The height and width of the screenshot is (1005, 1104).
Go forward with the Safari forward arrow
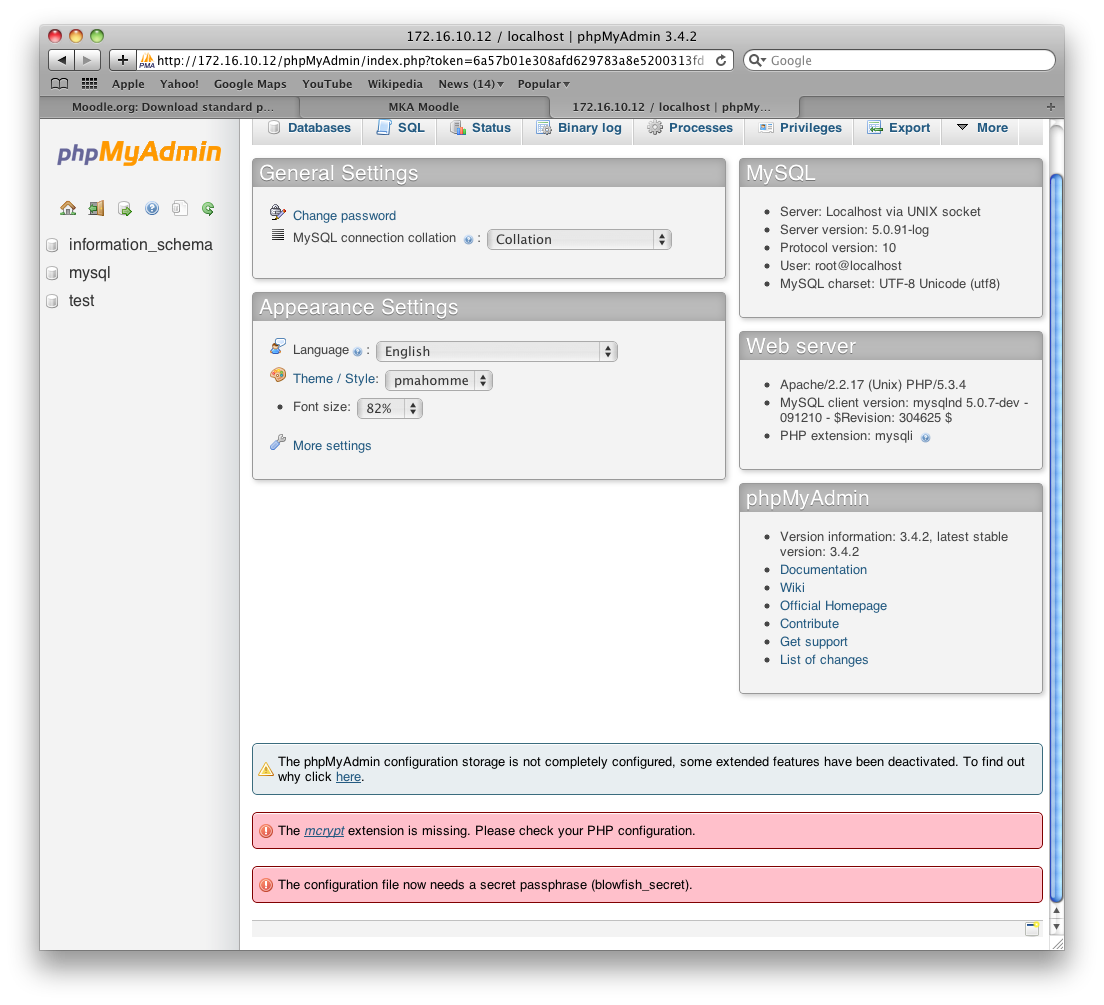(87, 60)
